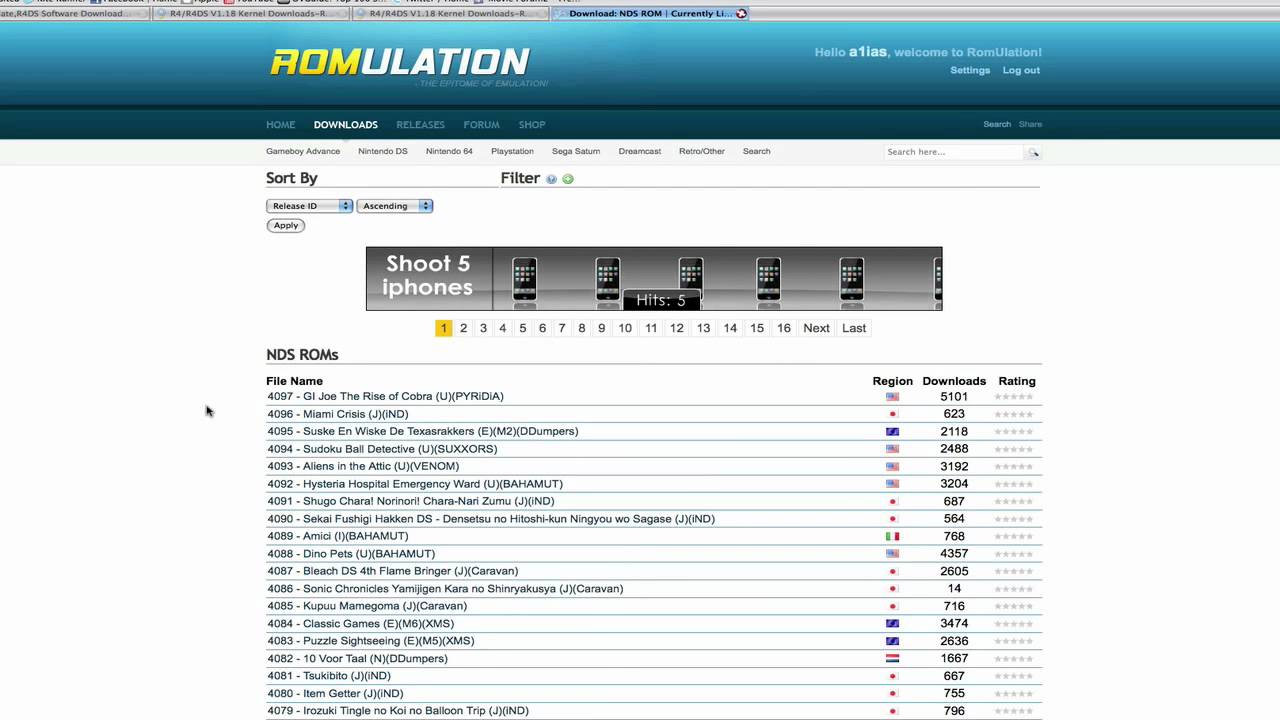Open 4093 Aliens in the Attic ROM
The image size is (1280, 720).
click(x=363, y=466)
